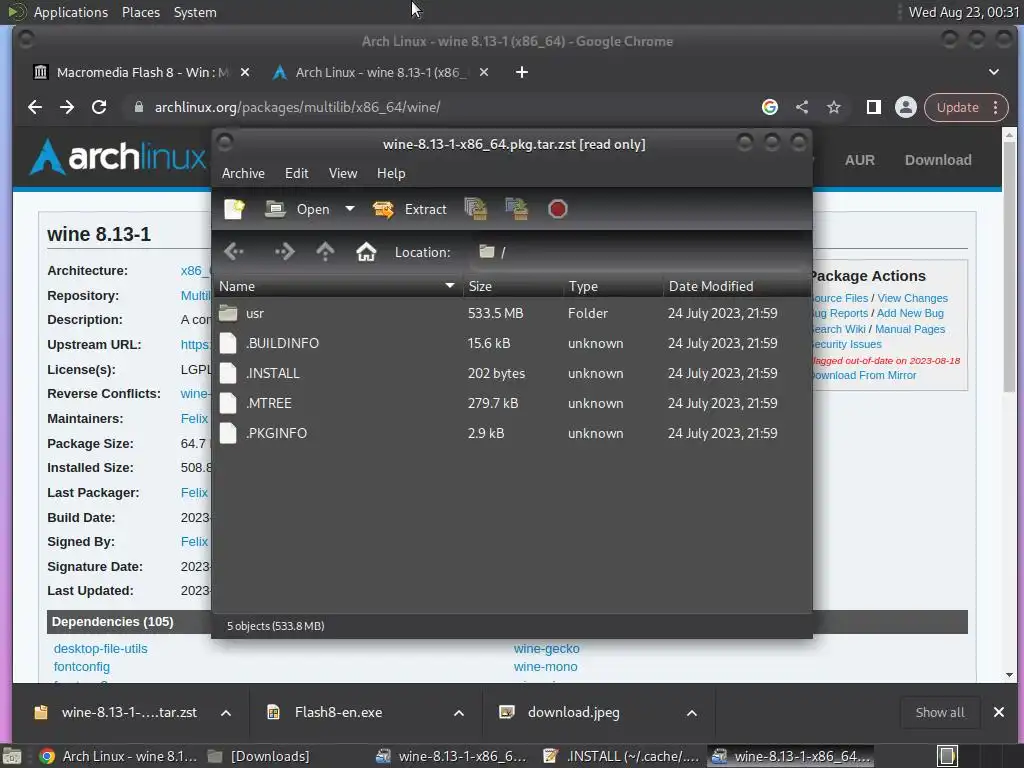This screenshot has height=768, width=1024.
Task: Create a new archive with the toolbar icon
Action: click(234, 209)
